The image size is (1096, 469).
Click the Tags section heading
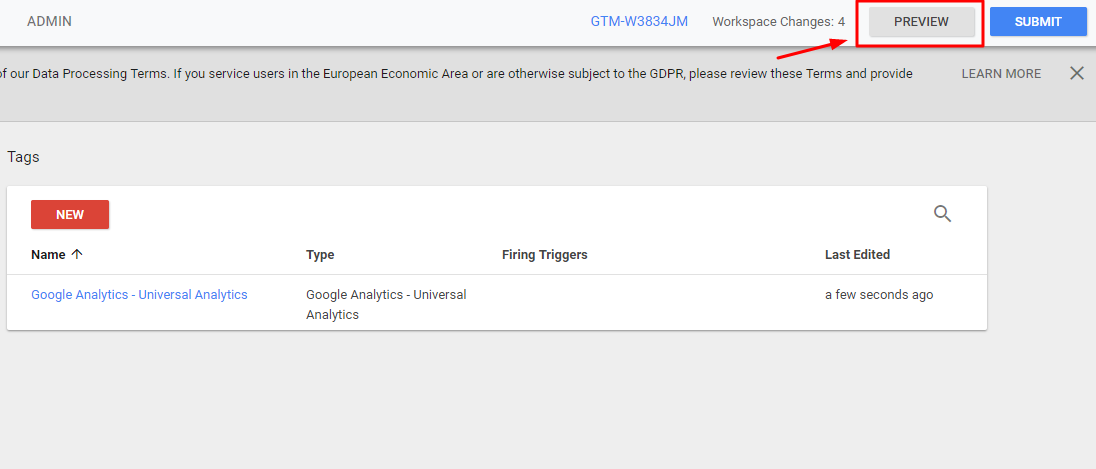pos(23,156)
